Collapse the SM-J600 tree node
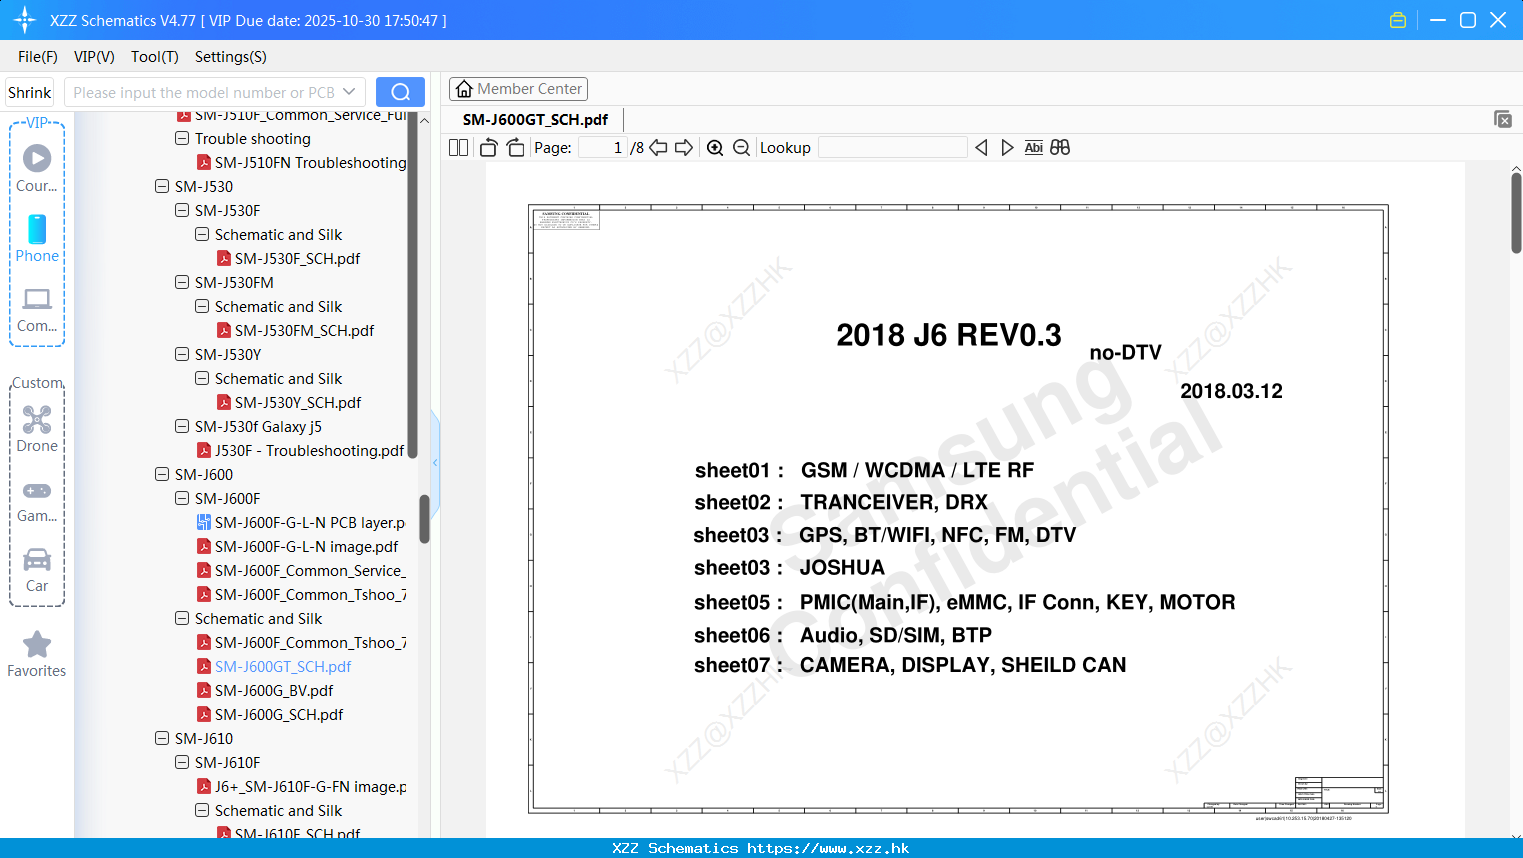Viewport: 1523px width, 858px height. click(162, 475)
